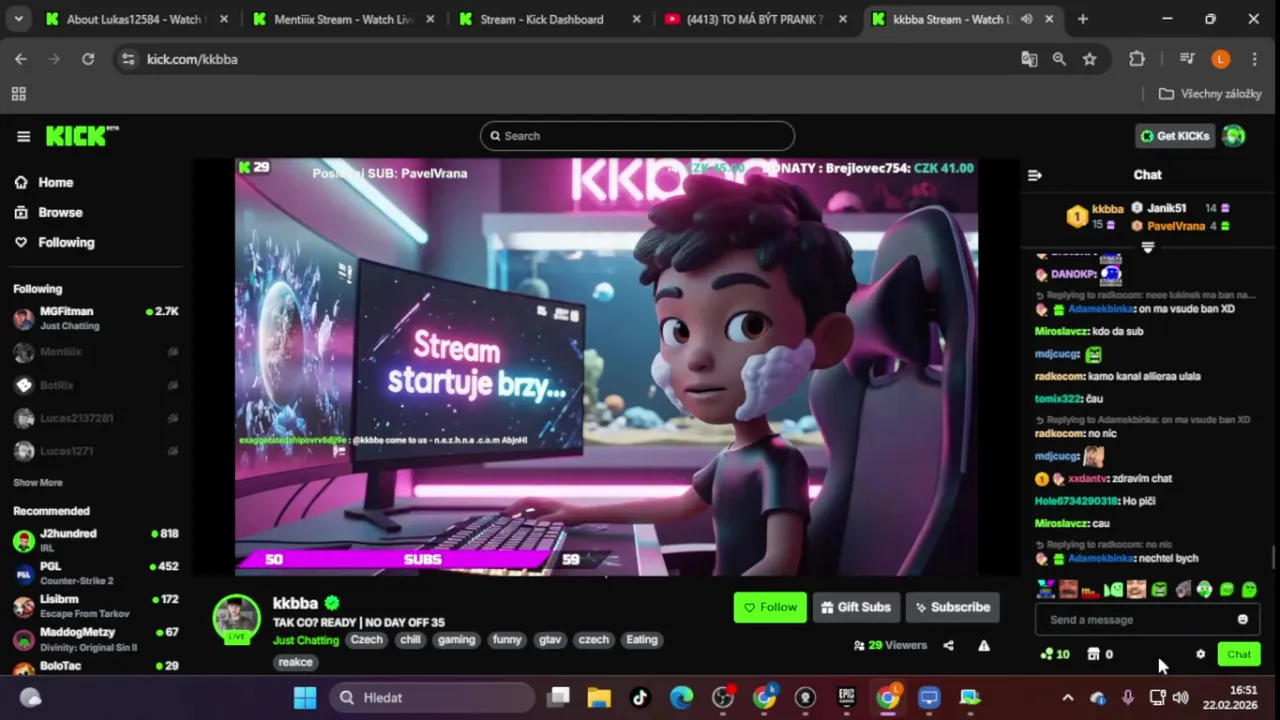Toggle the microphone icon in system tray

[x=1128, y=697]
